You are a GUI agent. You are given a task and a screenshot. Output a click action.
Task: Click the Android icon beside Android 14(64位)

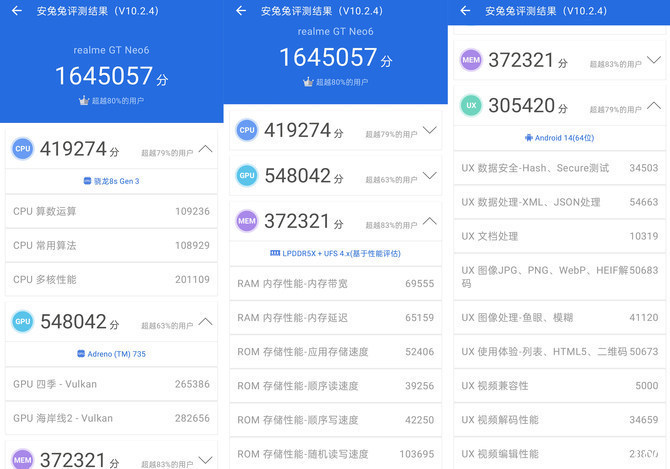tap(528, 137)
